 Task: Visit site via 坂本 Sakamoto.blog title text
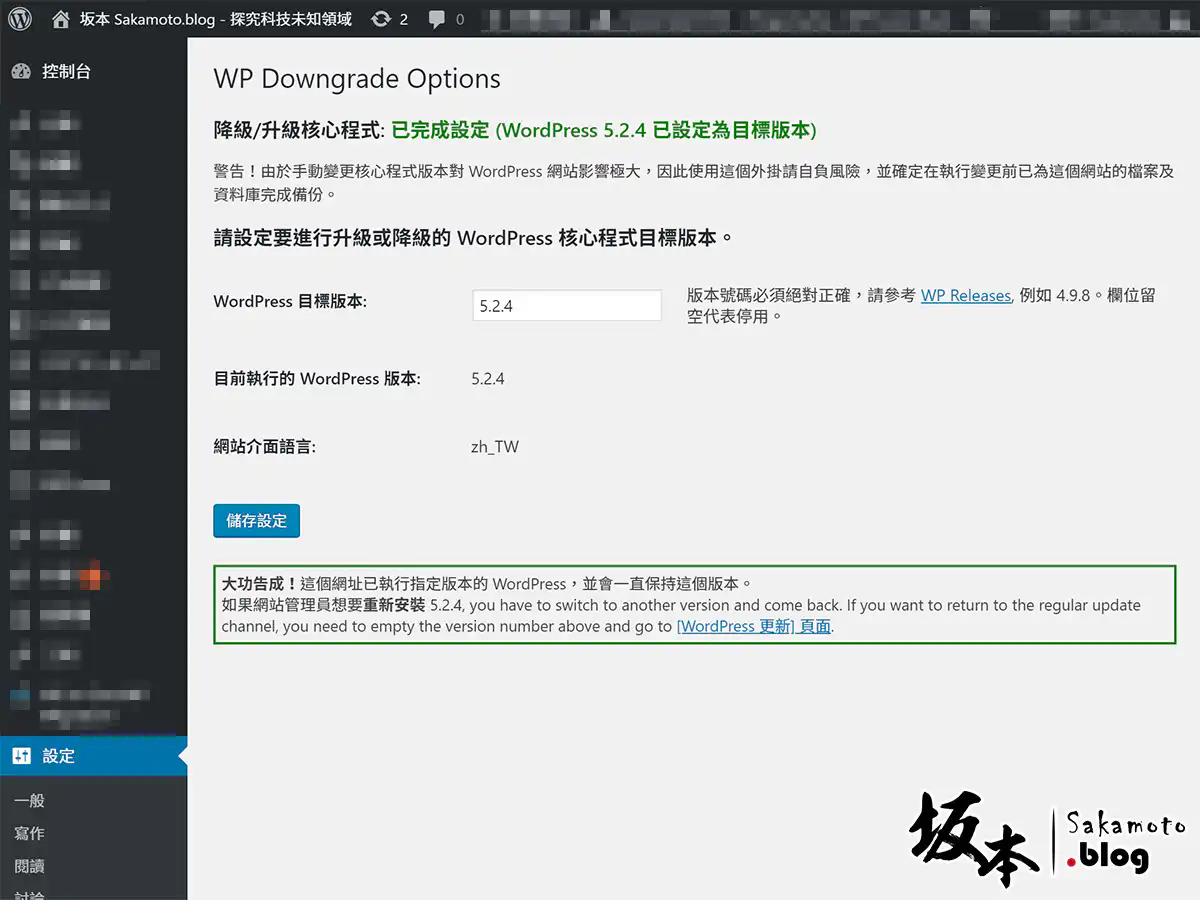215,19
